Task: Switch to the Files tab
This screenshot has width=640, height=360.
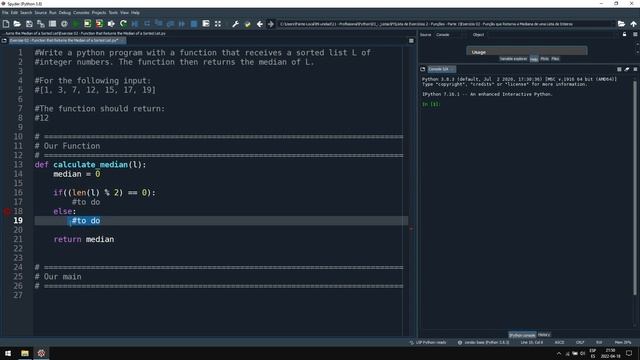Action: [555, 59]
